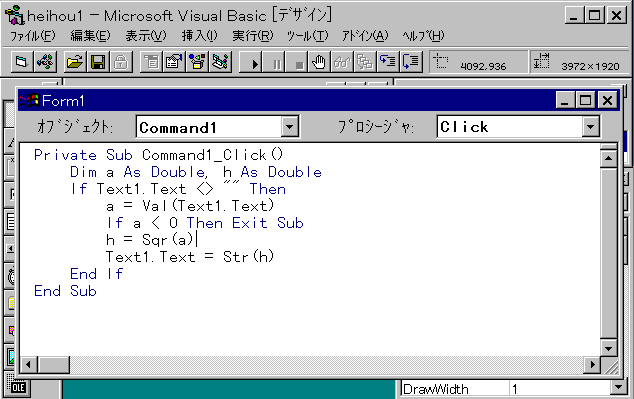Click the 4092,936 position indicator
The height and width of the screenshot is (399, 634).
(x=479, y=62)
